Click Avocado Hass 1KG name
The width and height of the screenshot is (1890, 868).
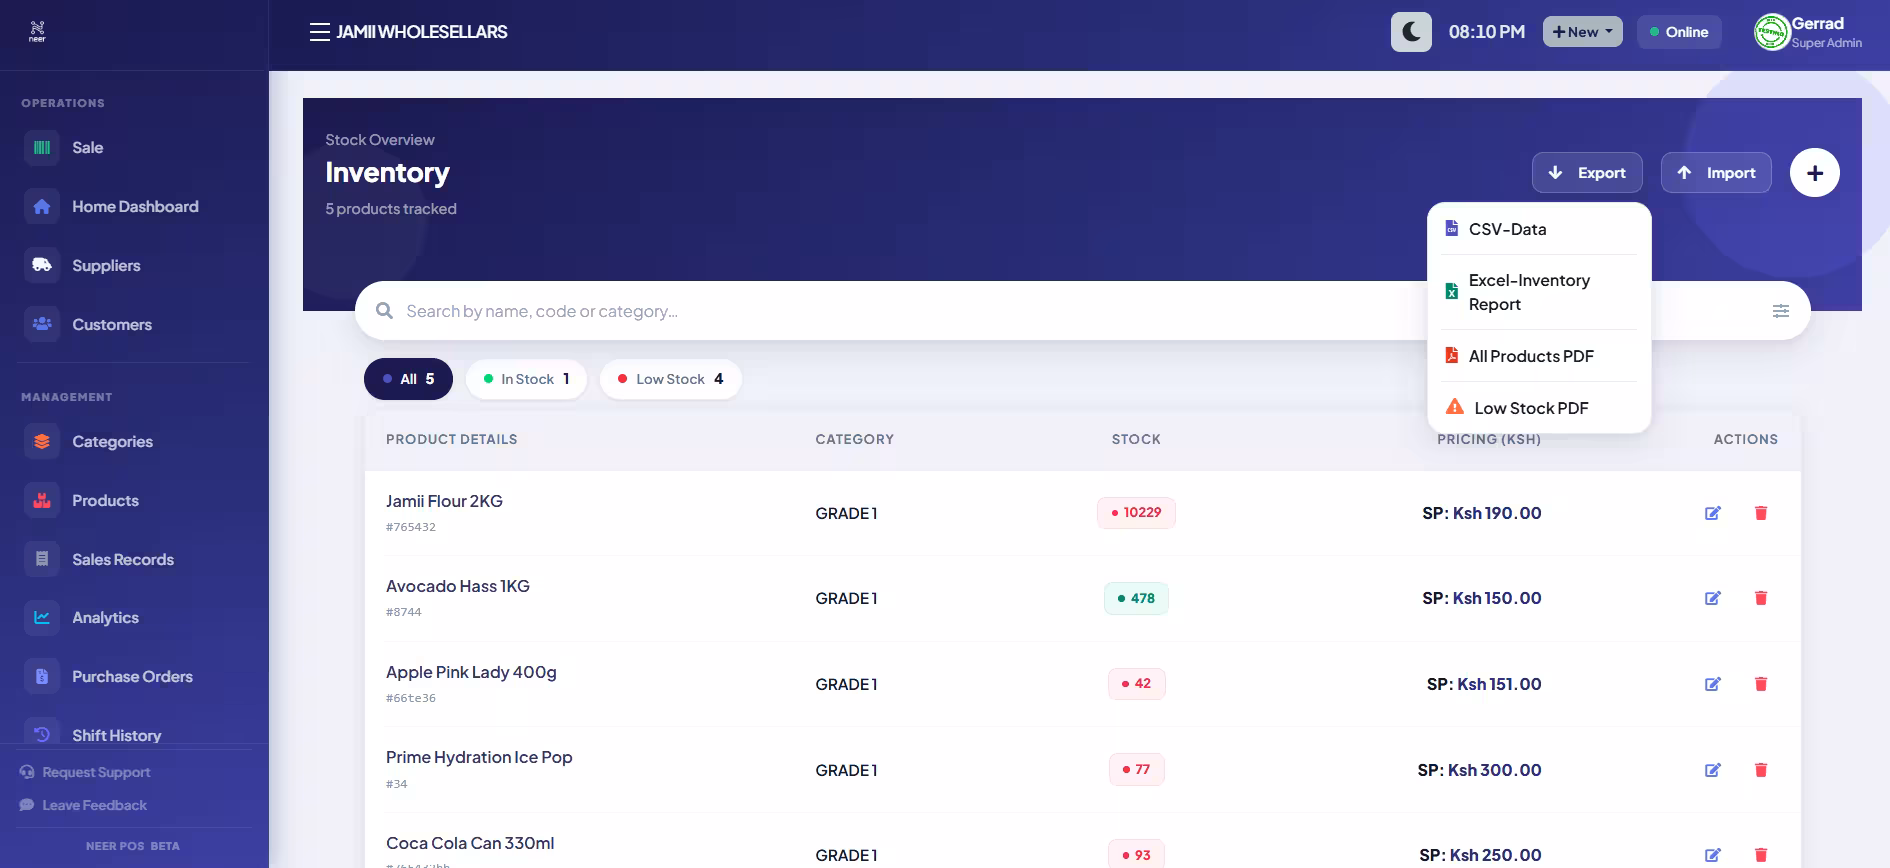point(458,586)
